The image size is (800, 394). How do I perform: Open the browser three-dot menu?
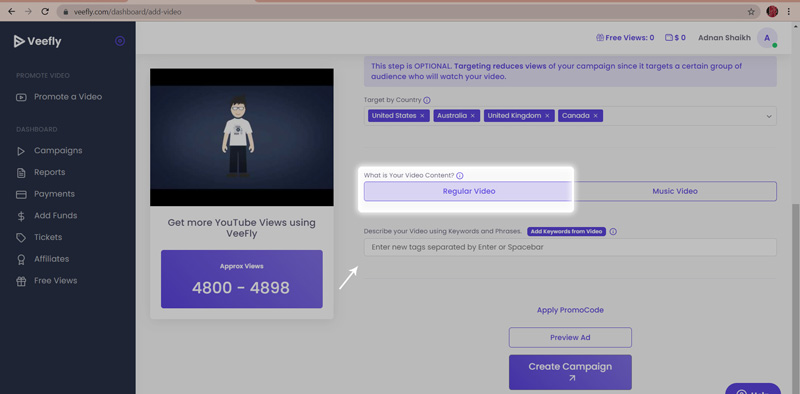click(x=788, y=12)
